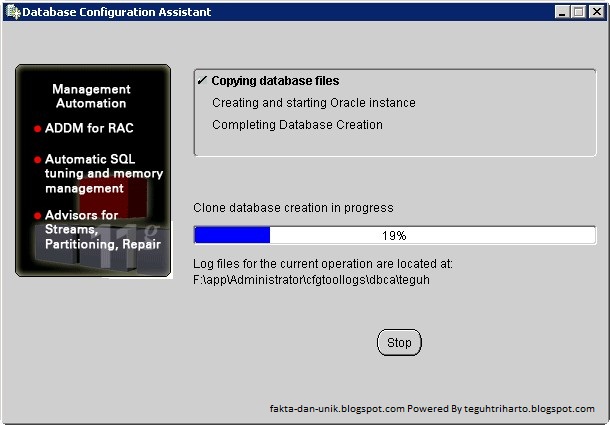Click the log path F:\app\Administrator\cfgtoollogs\dbca\teguh
610x425 pixels.
pyautogui.click(x=312, y=280)
